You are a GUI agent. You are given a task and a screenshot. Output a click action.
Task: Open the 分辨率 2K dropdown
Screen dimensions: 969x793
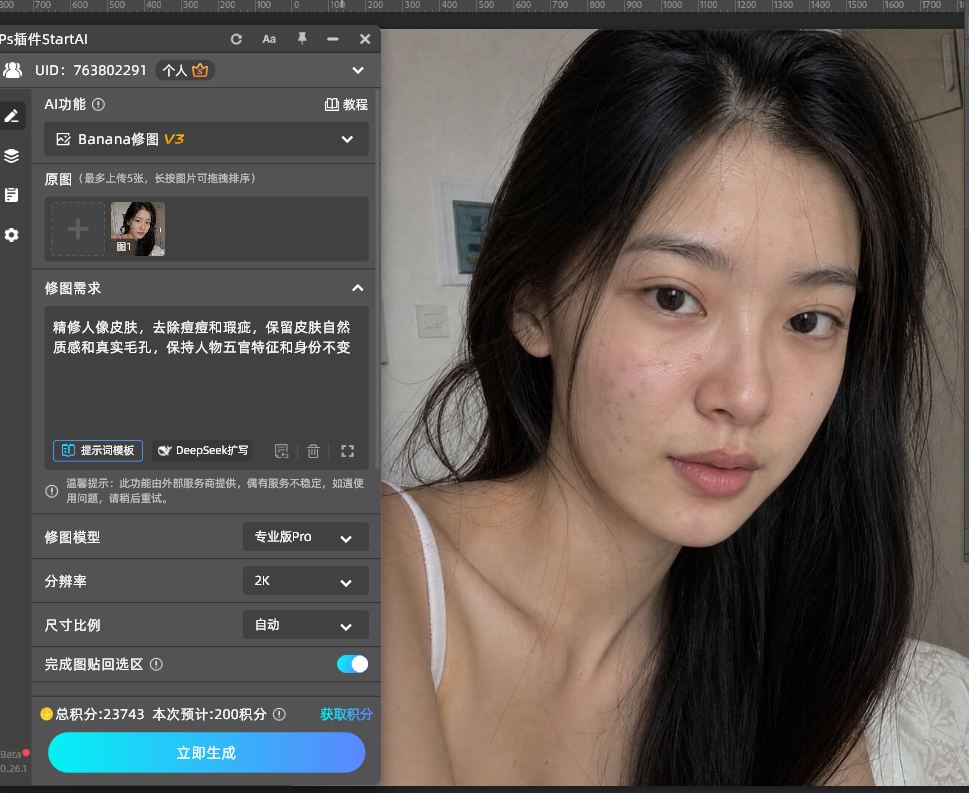click(306, 581)
